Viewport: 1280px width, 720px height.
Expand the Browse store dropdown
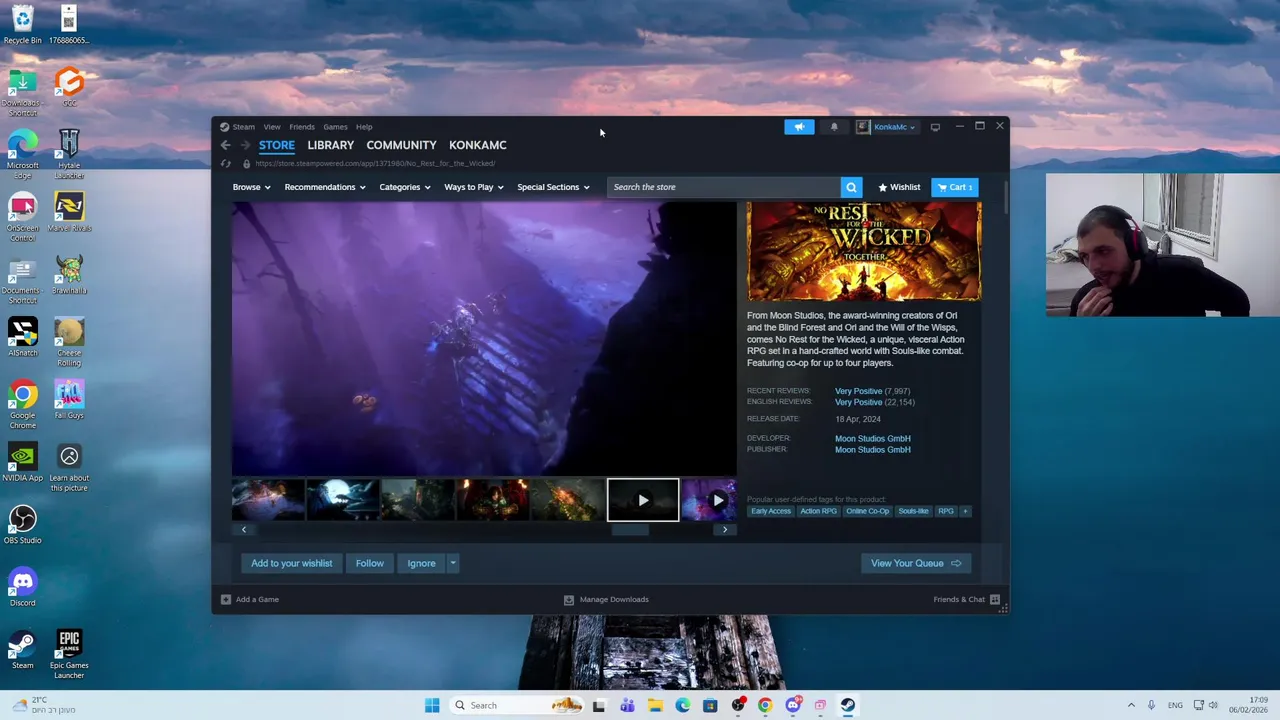(x=251, y=187)
